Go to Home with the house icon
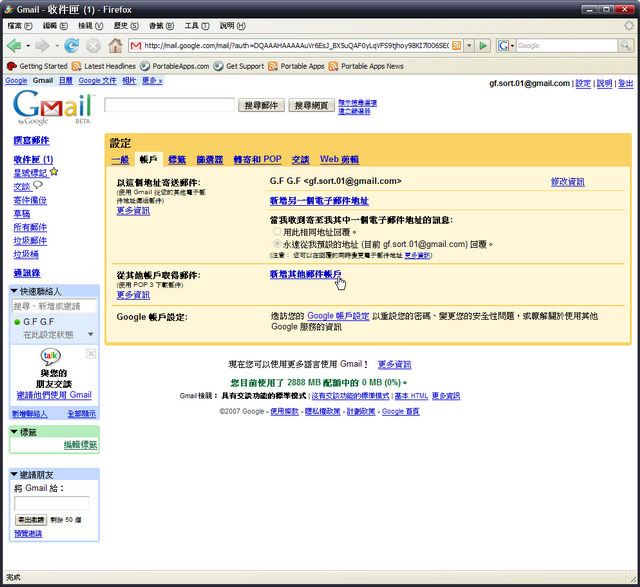The height and width of the screenshot is (587, 640). [x=115, y=45]
